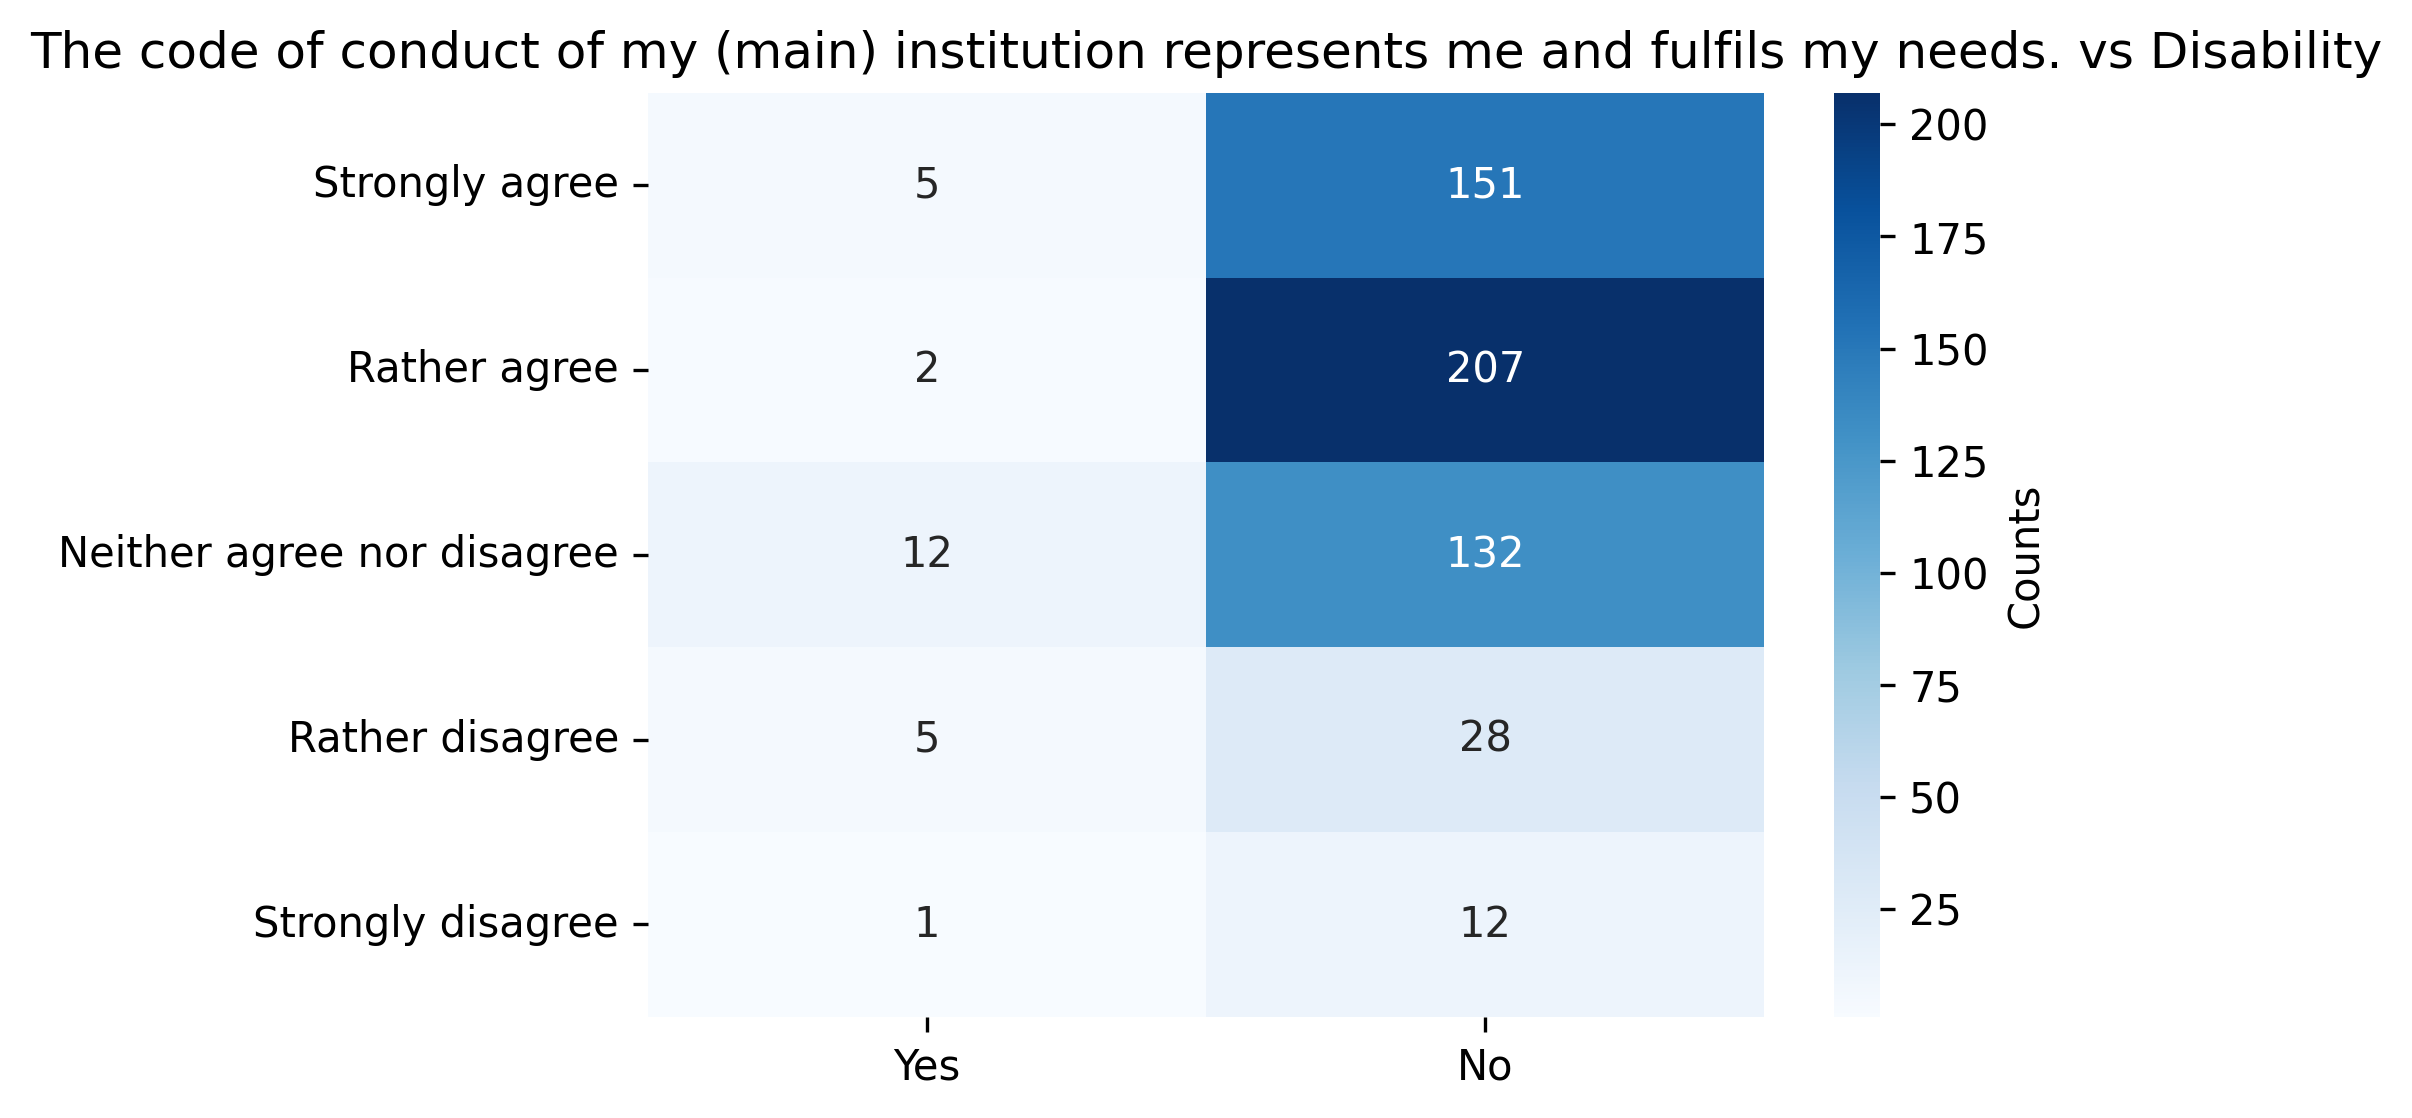Select the cell showing 151
The height and width of the screenshot is (1118, 2412).
pyautogui.click(x=1484, y=185)
